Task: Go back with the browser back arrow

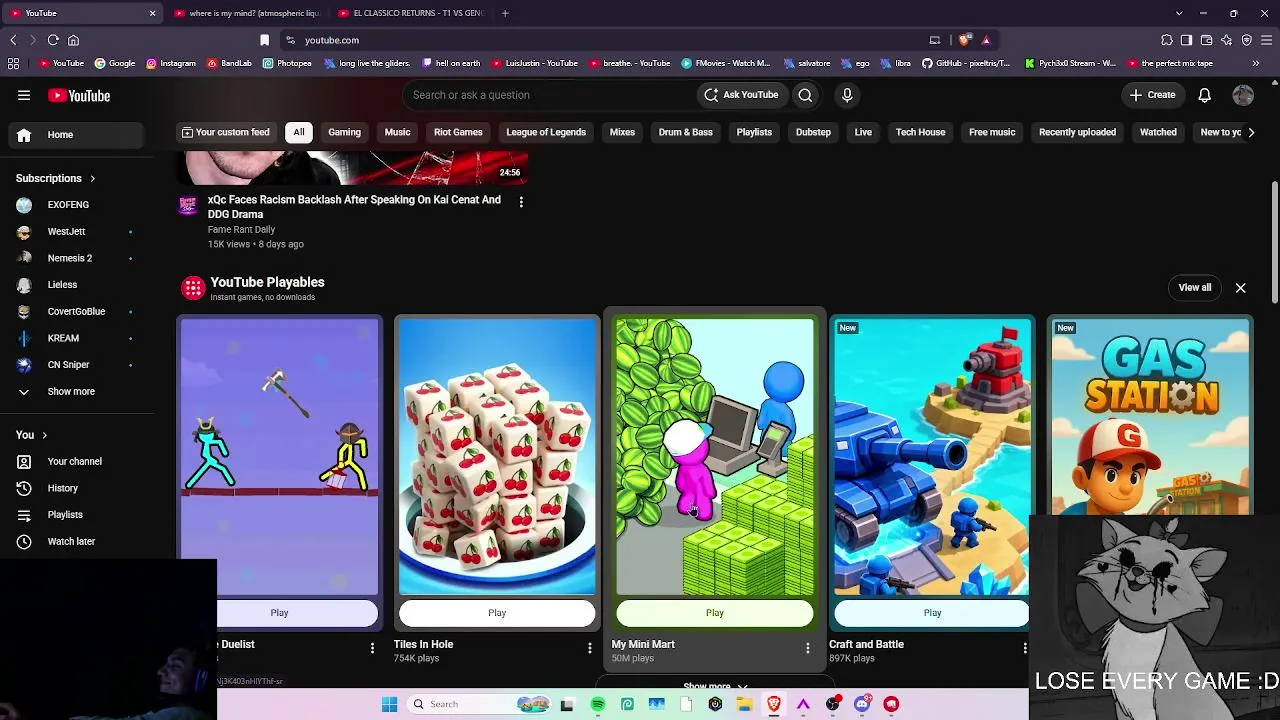Action: [13, 40]
